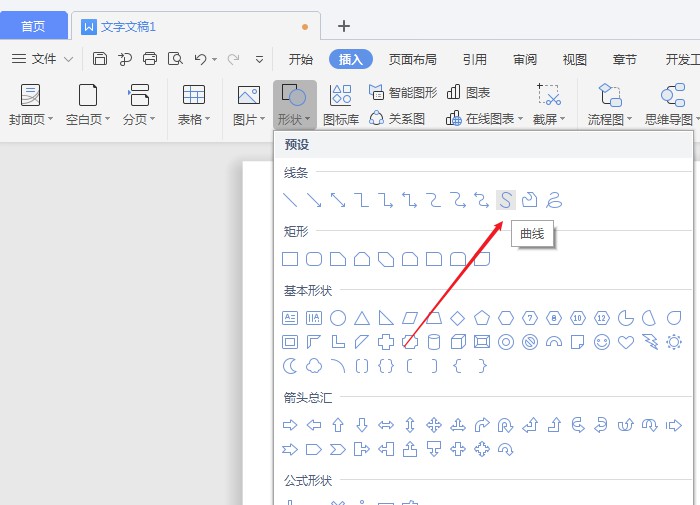Image resolution: width=700 pixels, height=505 pixels.
Task: Click the Save icon in quick toolbar
Action: (x=100, y=59)
